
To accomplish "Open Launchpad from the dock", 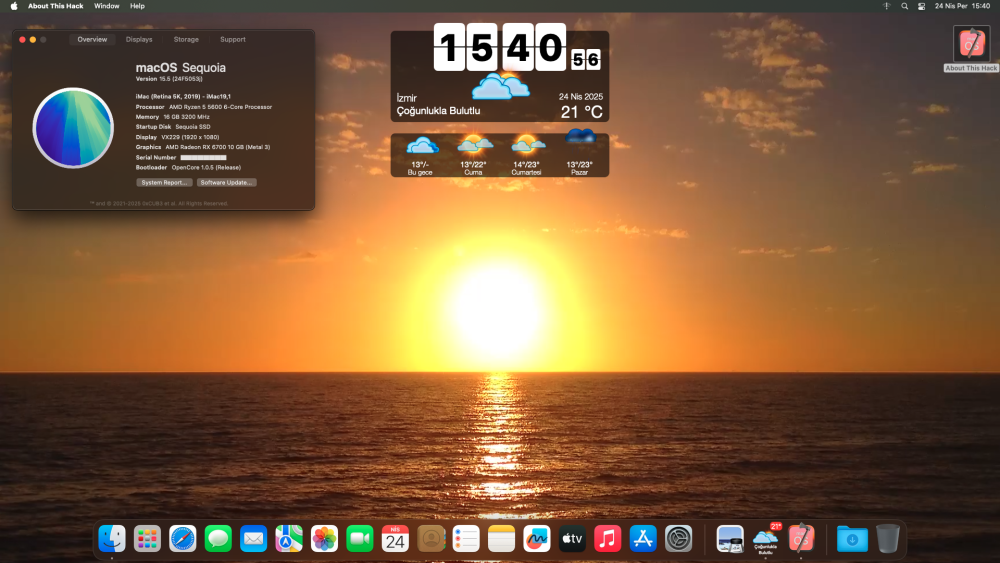I will [147, 539].
